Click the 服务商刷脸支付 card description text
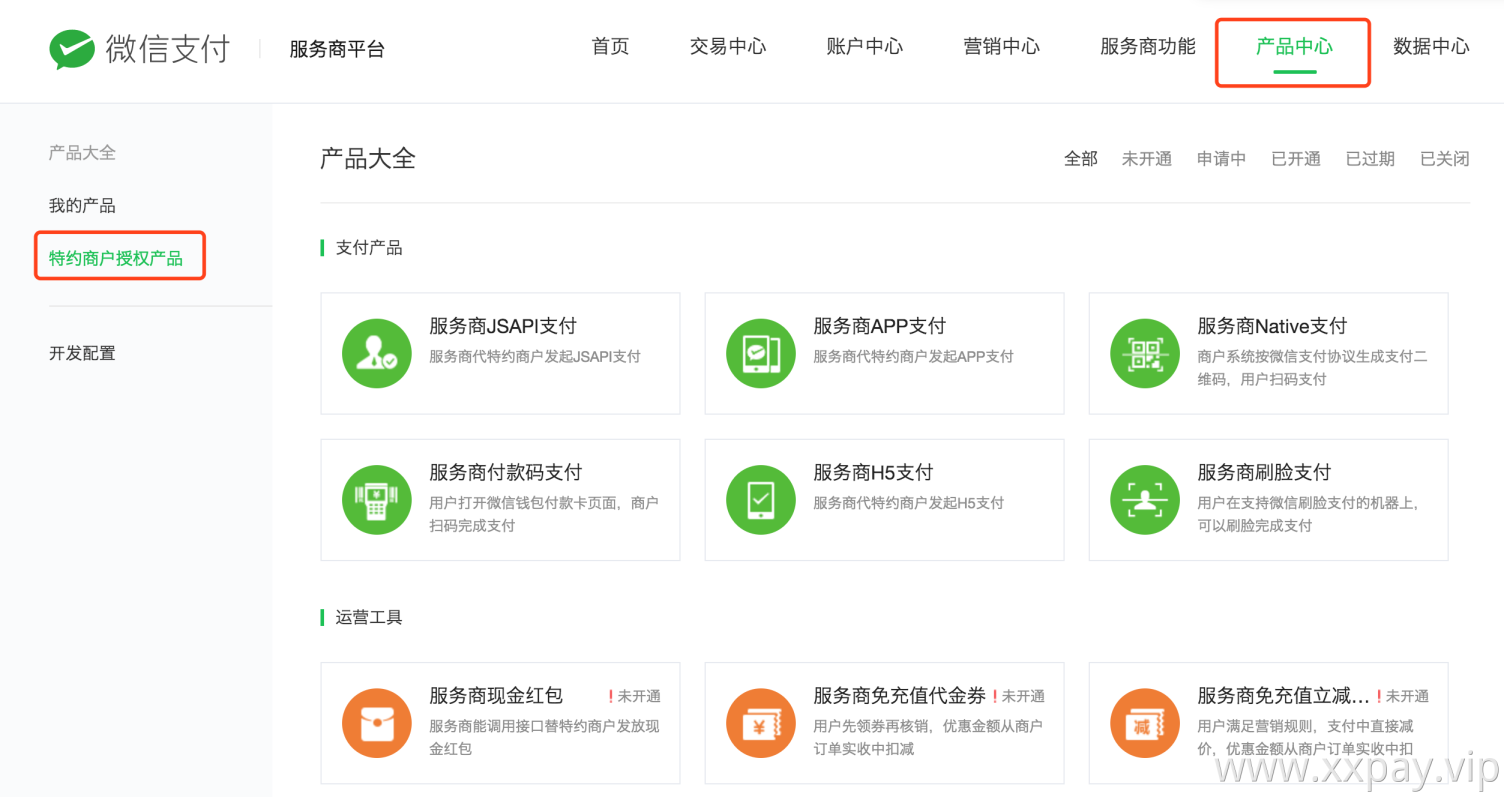Image resolution: width=1504 pixels, height=797 pixels. click(x=1308, y=515)
